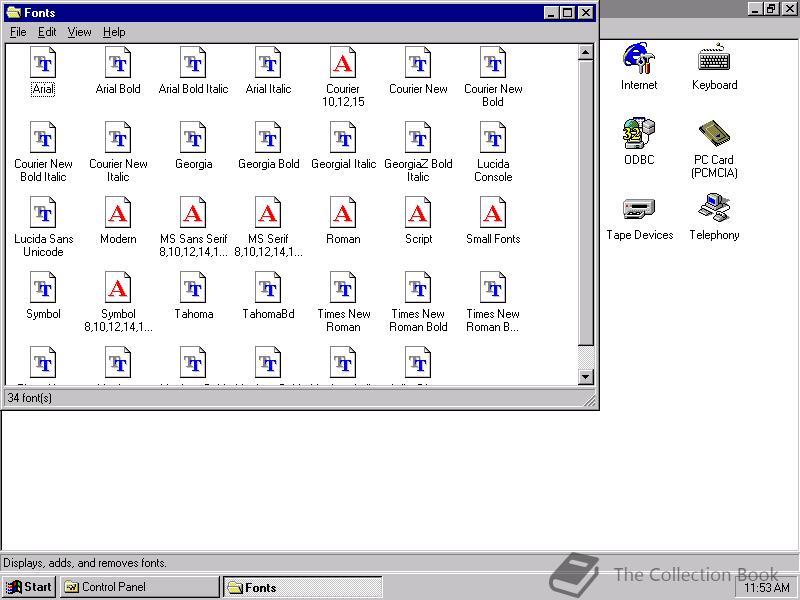The width and height of the screenshot is (800, 600).
Task: Select the Small Fonts icon
Action: pyautogui.click(x=493, y=213)
